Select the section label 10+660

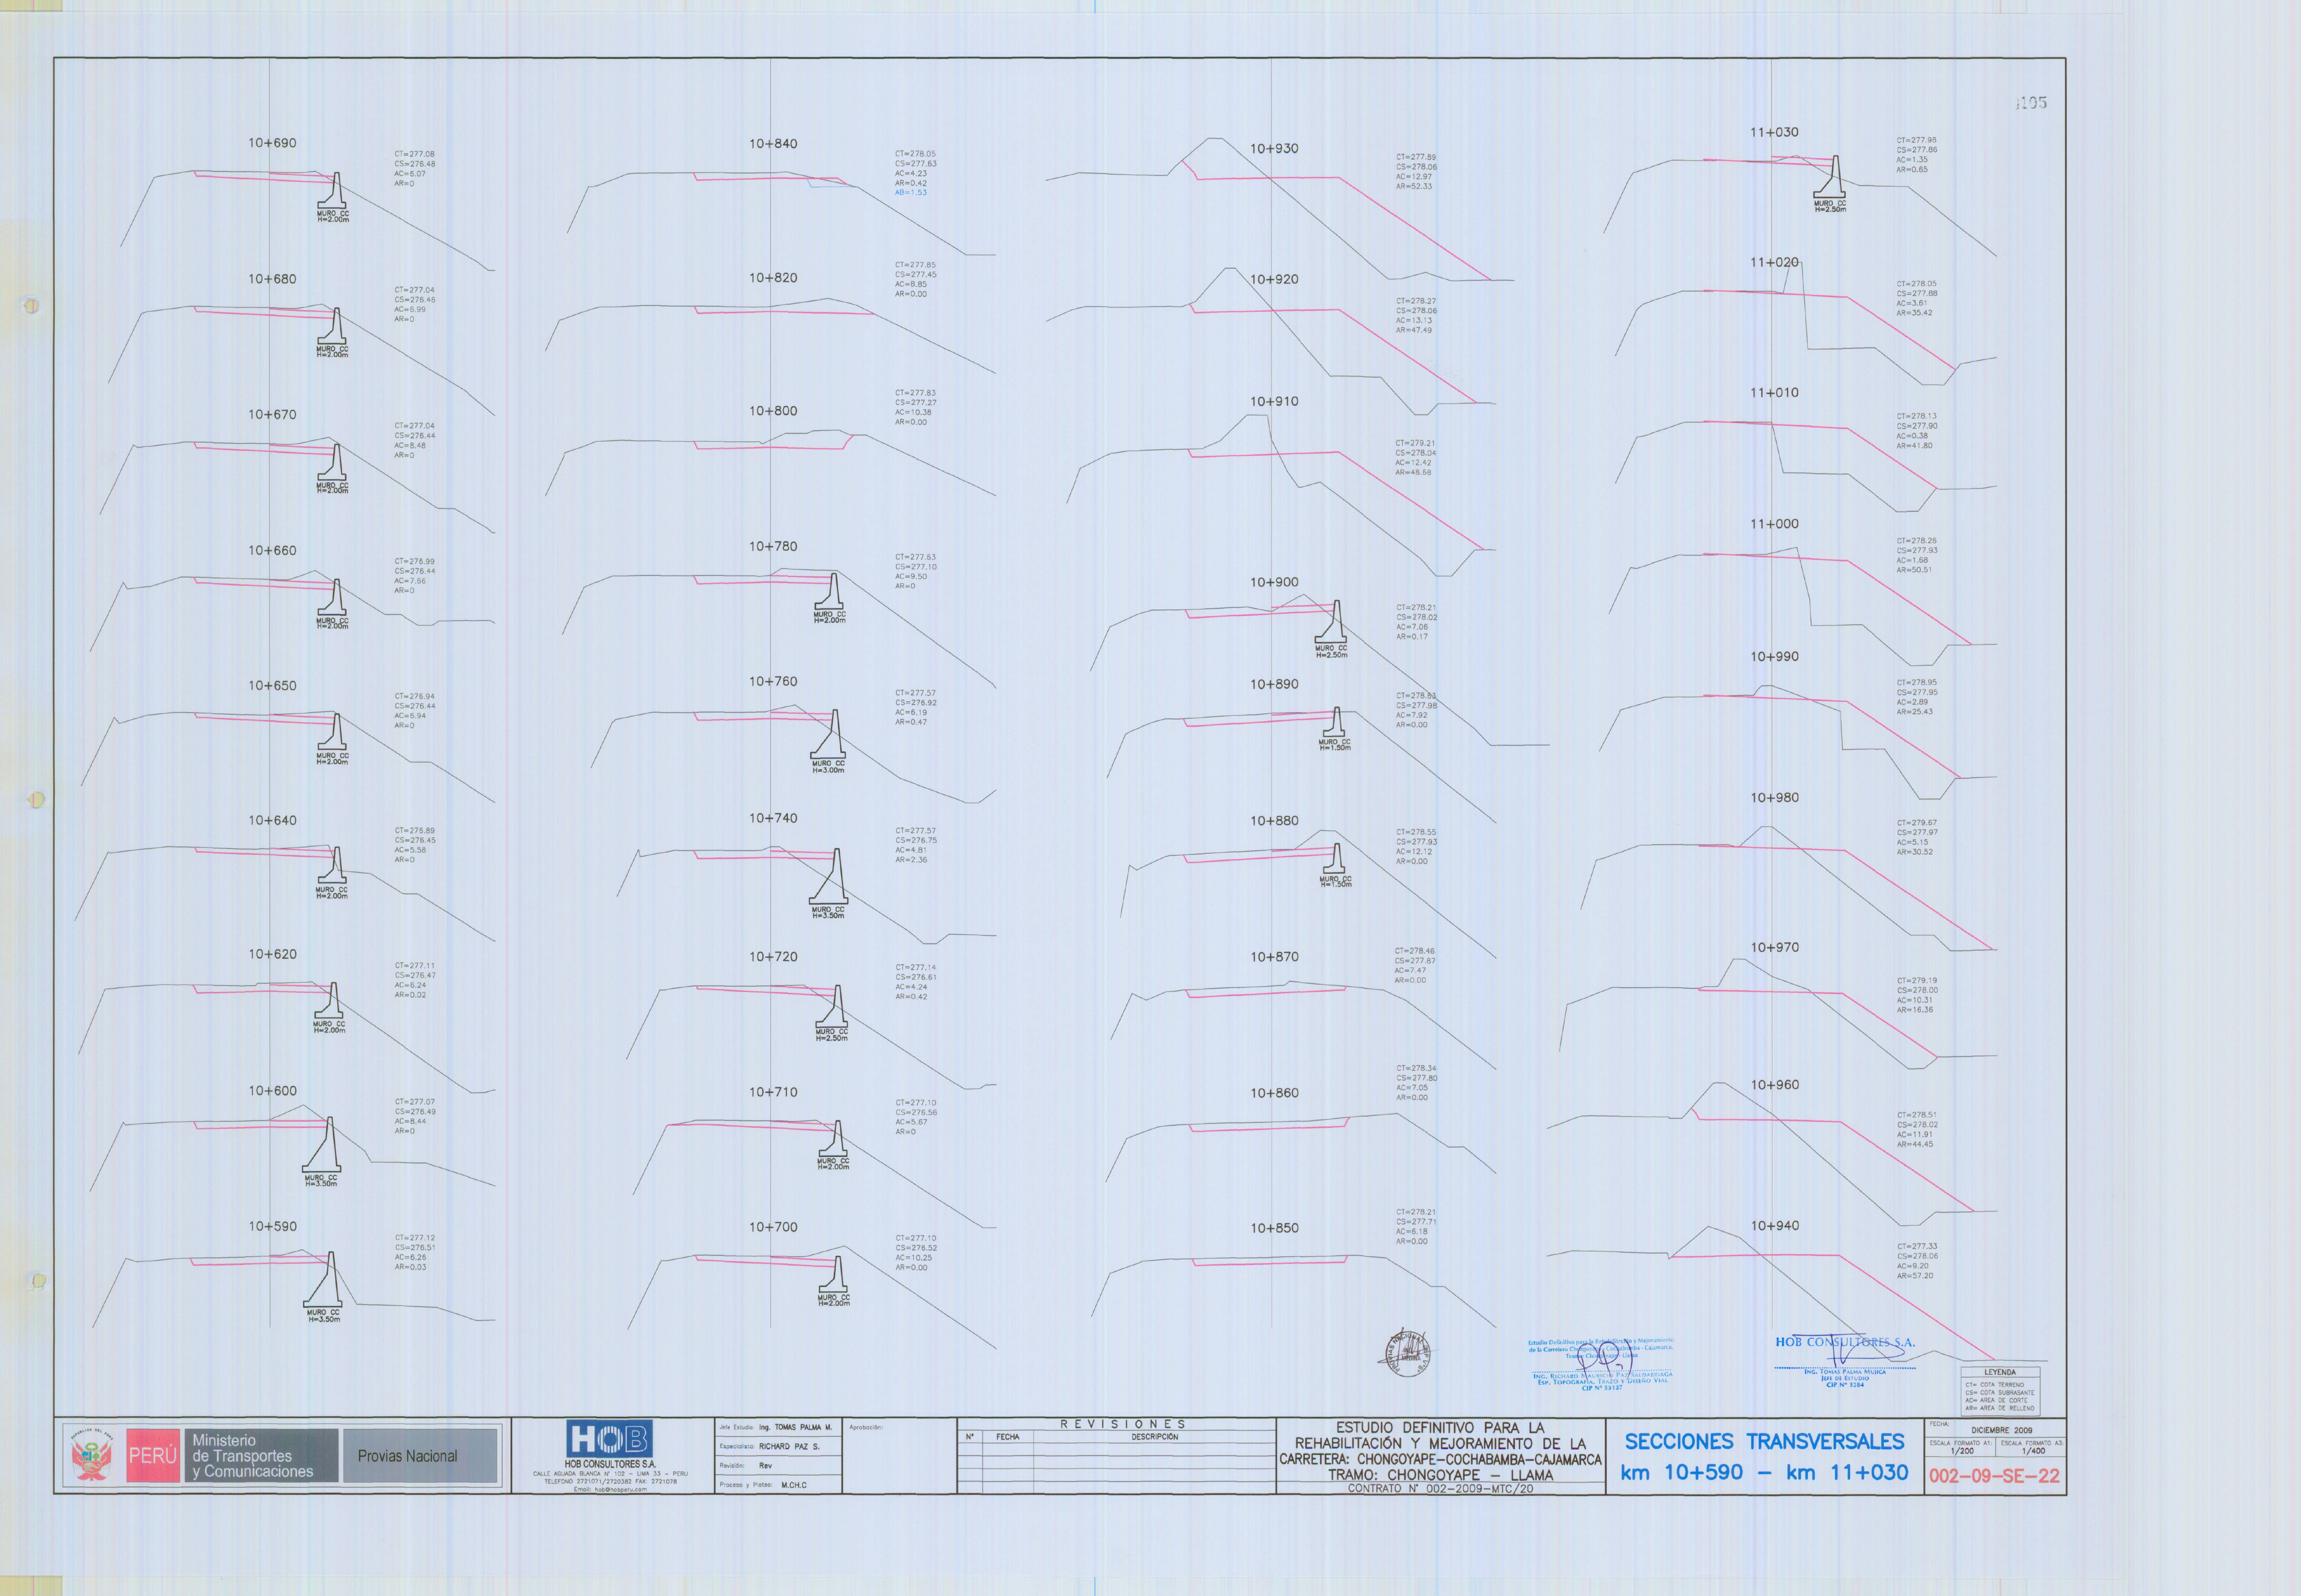pos(272,550)
